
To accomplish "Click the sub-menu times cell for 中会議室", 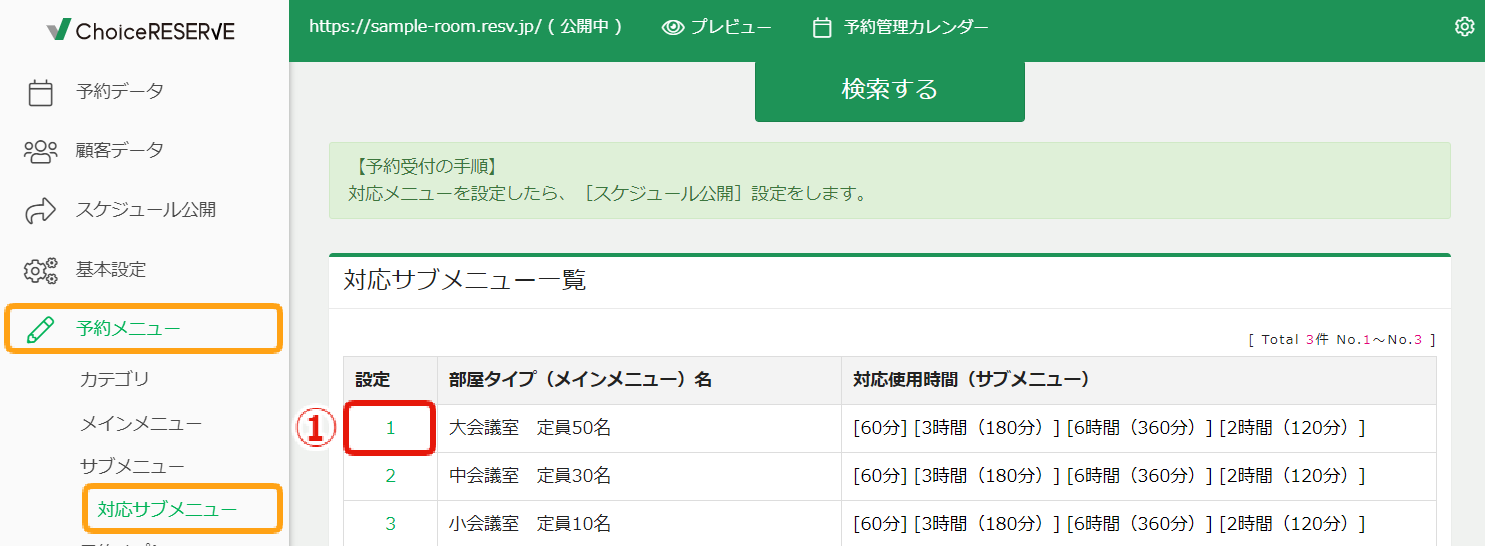I will coord(1139,476).
